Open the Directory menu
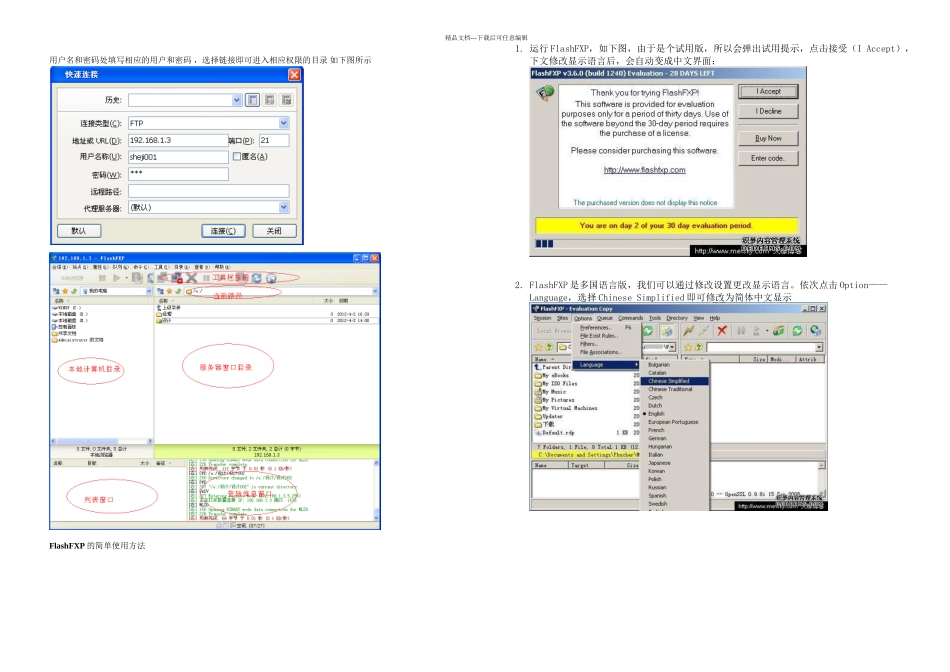Viewport: 950px width, 672px height. [677, 318]
